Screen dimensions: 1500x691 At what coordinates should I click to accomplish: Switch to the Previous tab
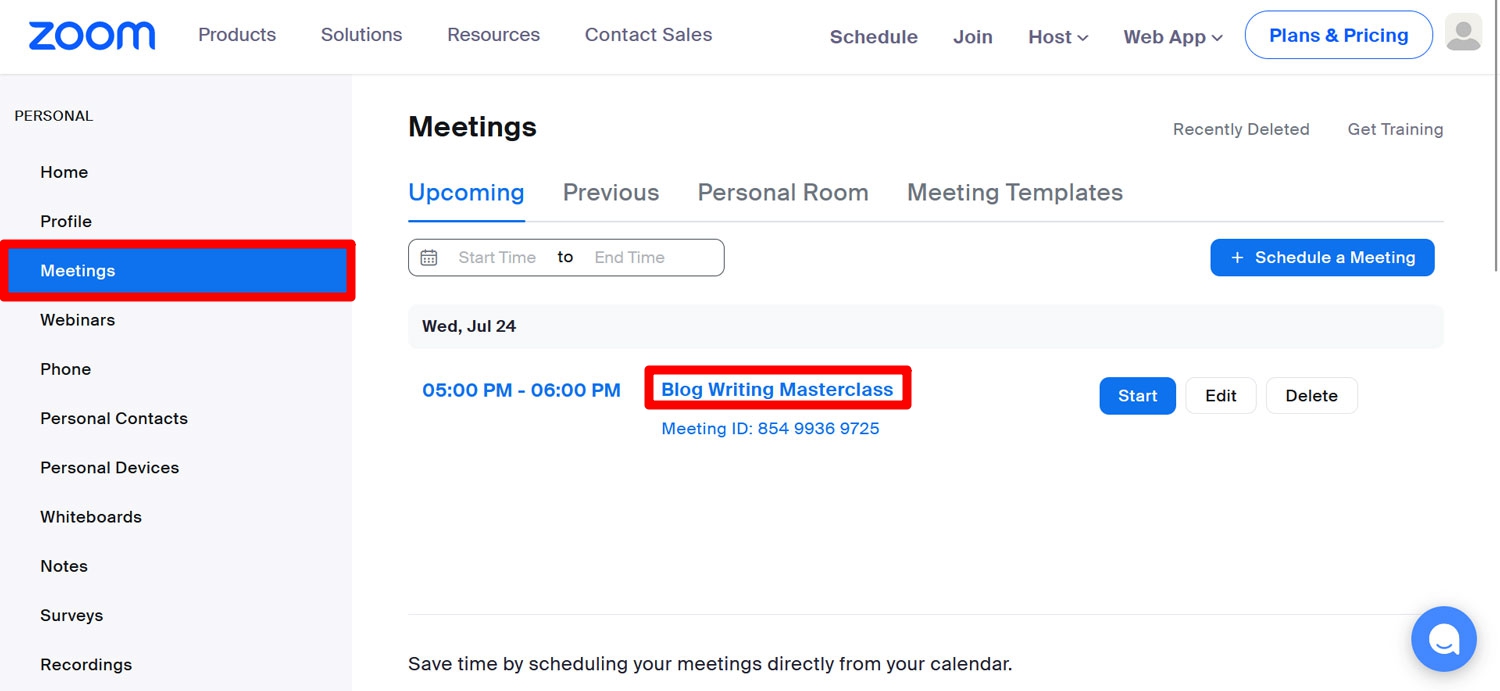pos(611,192)
